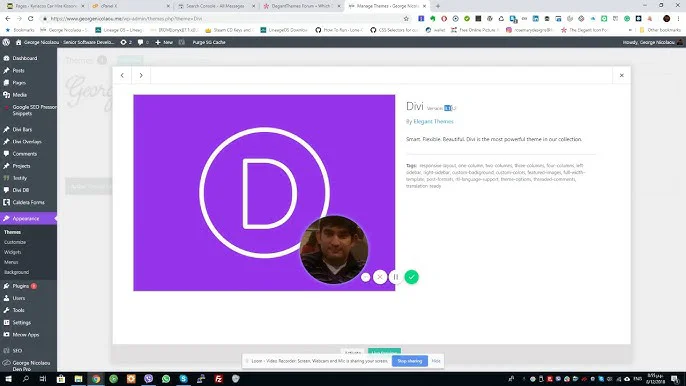The height and width of the screenshot is (386, 686).
Task: Switch to the first Pages browser tab
Action: 45,6
